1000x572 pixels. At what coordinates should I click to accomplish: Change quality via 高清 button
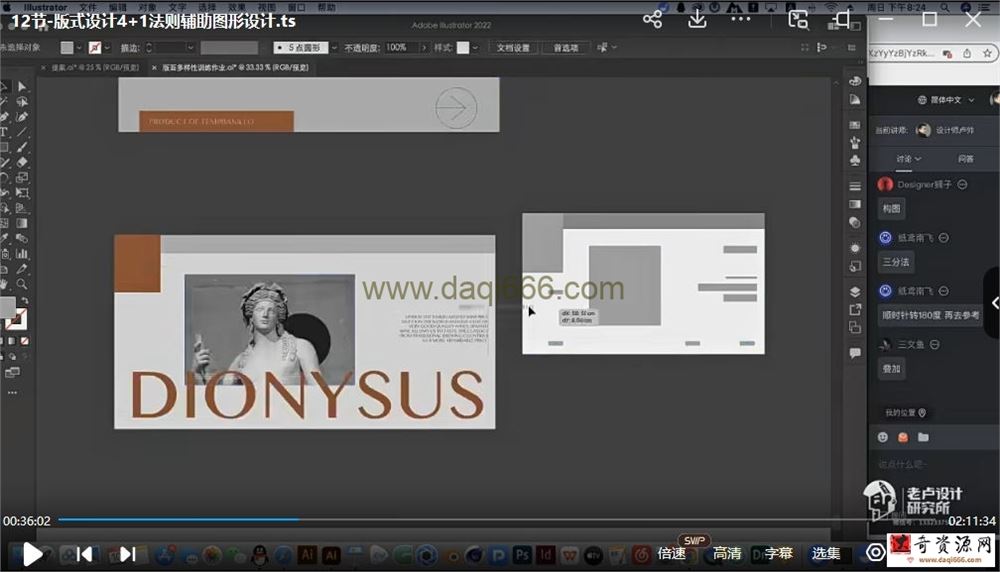click(727, 554)
